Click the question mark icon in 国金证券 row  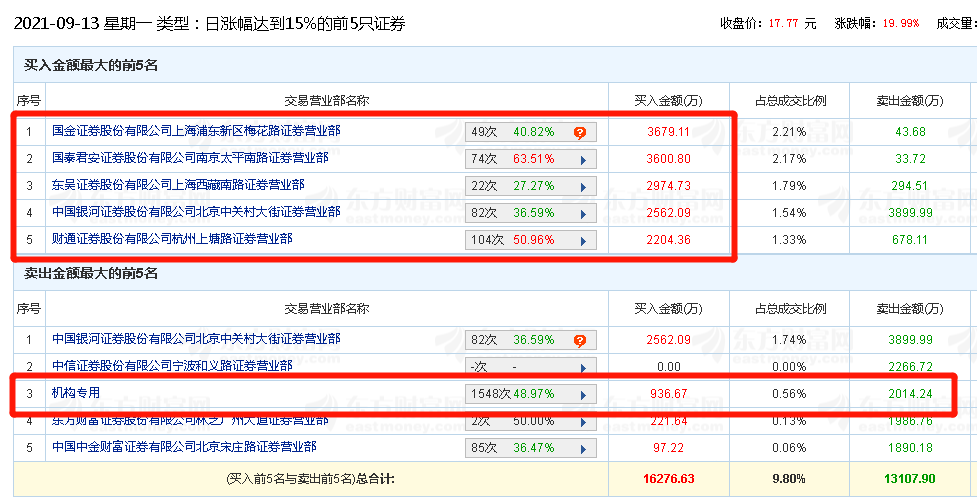[x=579, y=133]
